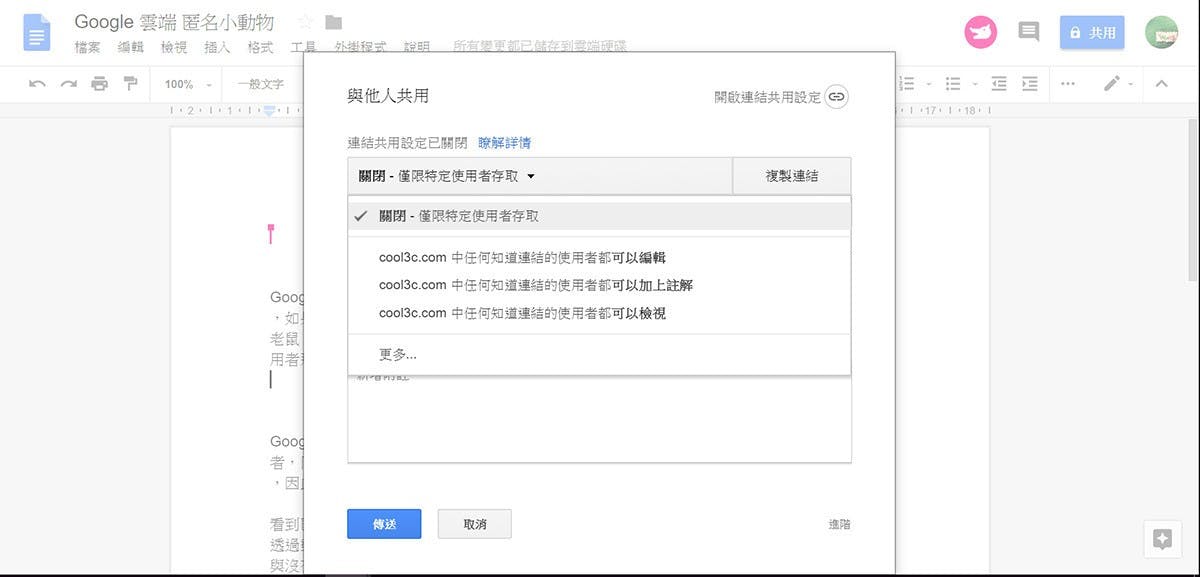Choose cool3c.com 可以檢視 link option

point(599,313)
